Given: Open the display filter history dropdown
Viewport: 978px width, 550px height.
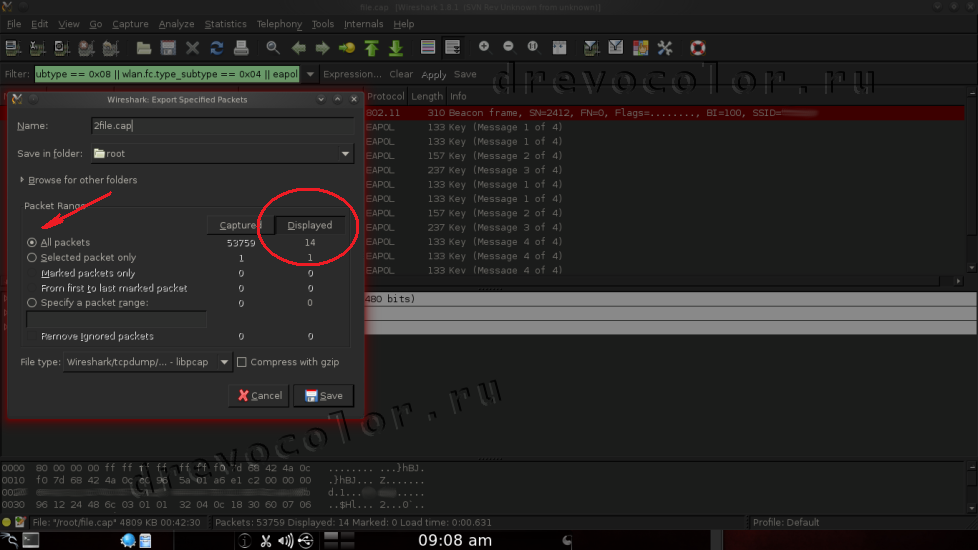Looking at the screenshot, I should click(310, 74).
